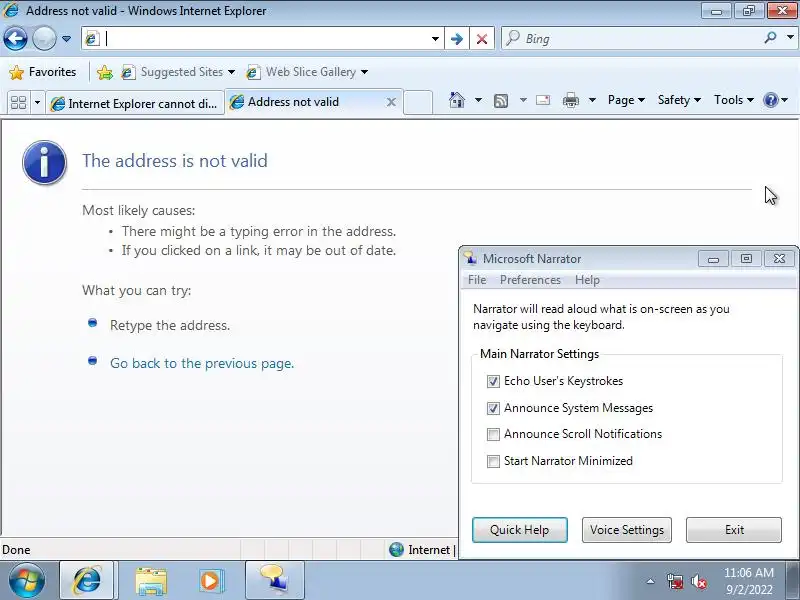The image size is (800, 600).
Task: Click the blue information icon on the page
Action: point(44,162)
